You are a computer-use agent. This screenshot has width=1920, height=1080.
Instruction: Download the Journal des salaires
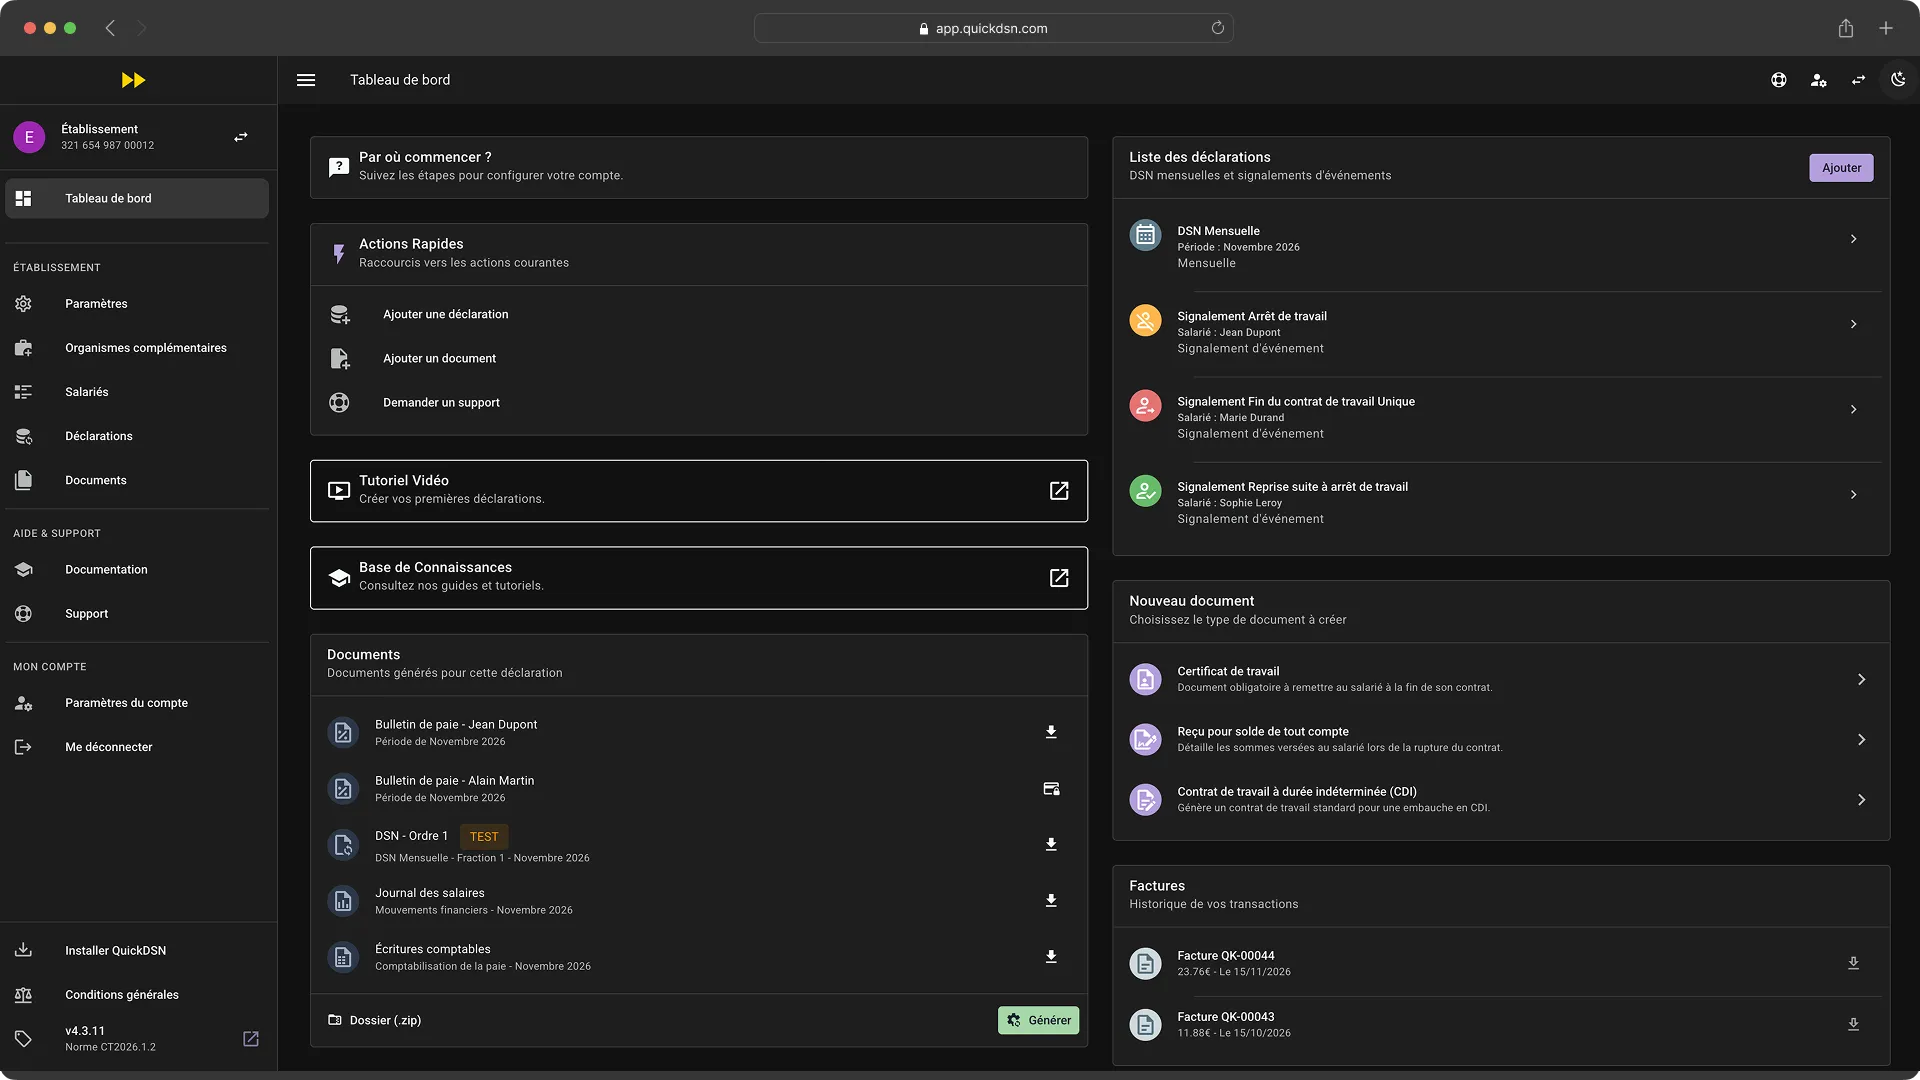pos(1050,900)
